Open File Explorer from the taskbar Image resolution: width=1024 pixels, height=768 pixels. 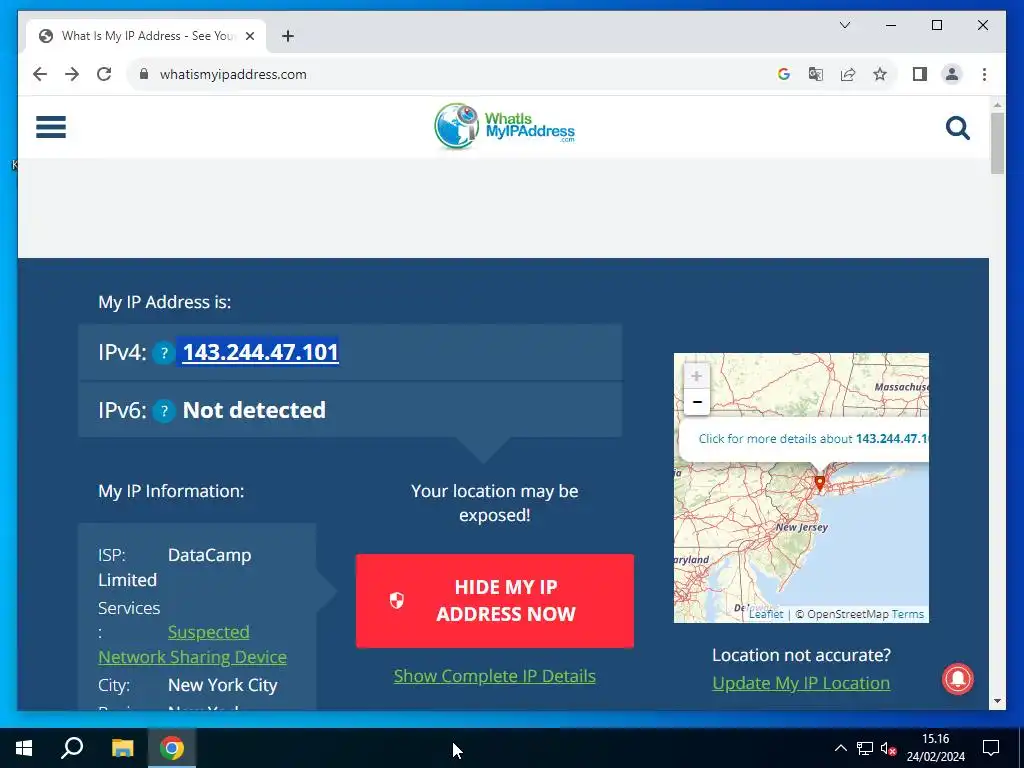pyautogui.click(x=122, y=748)
